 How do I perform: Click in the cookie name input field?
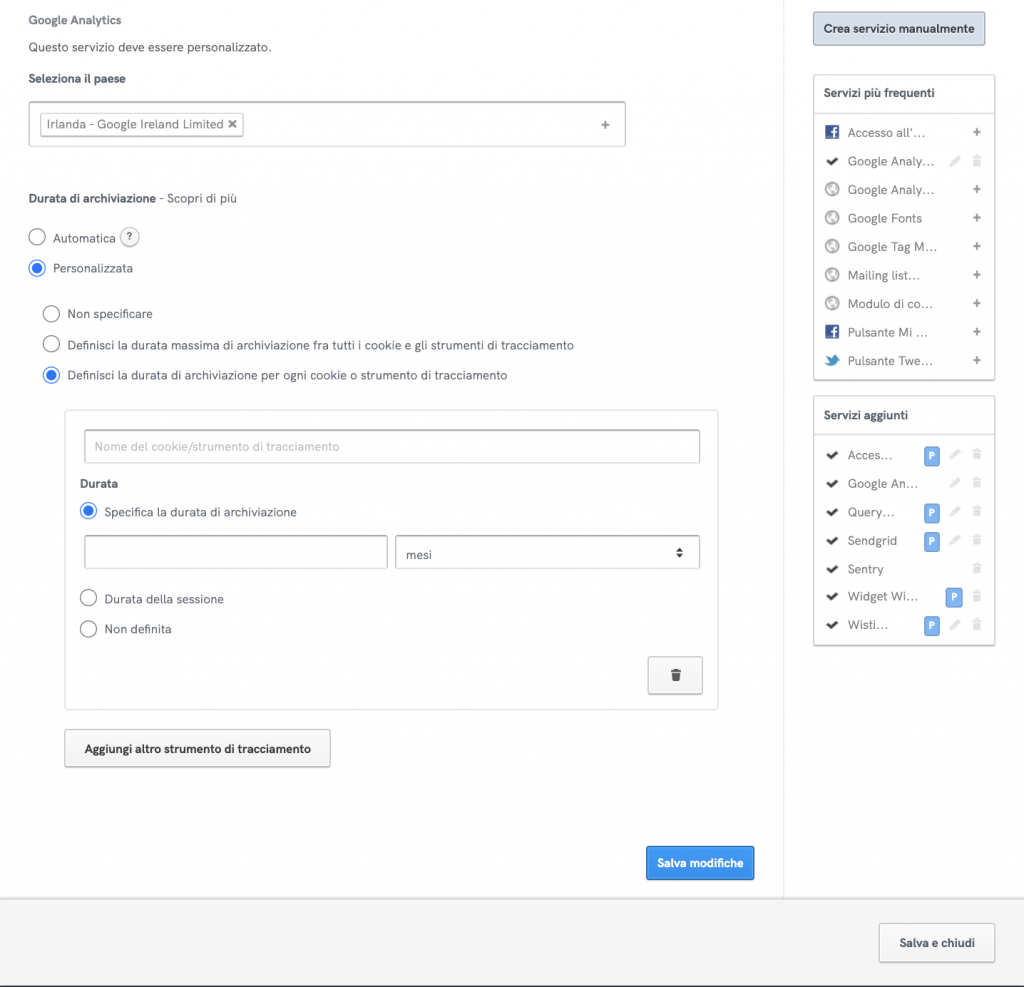[391, 447]
